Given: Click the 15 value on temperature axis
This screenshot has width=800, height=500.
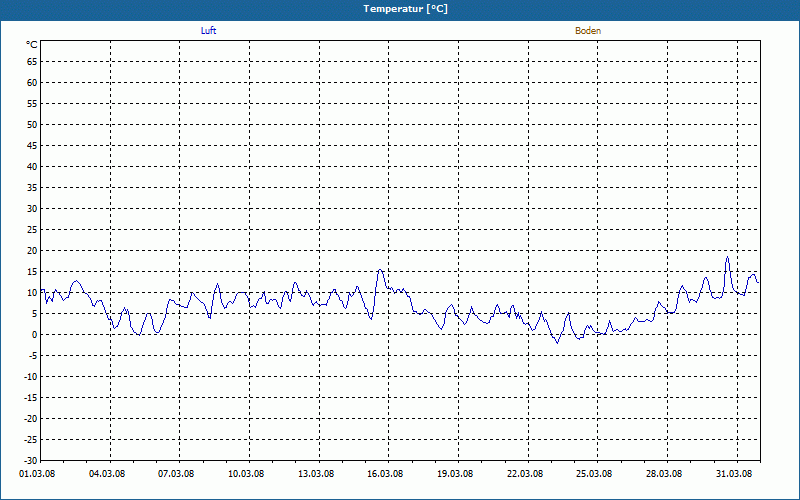Looking at the screenshot, I should [32, 272].
